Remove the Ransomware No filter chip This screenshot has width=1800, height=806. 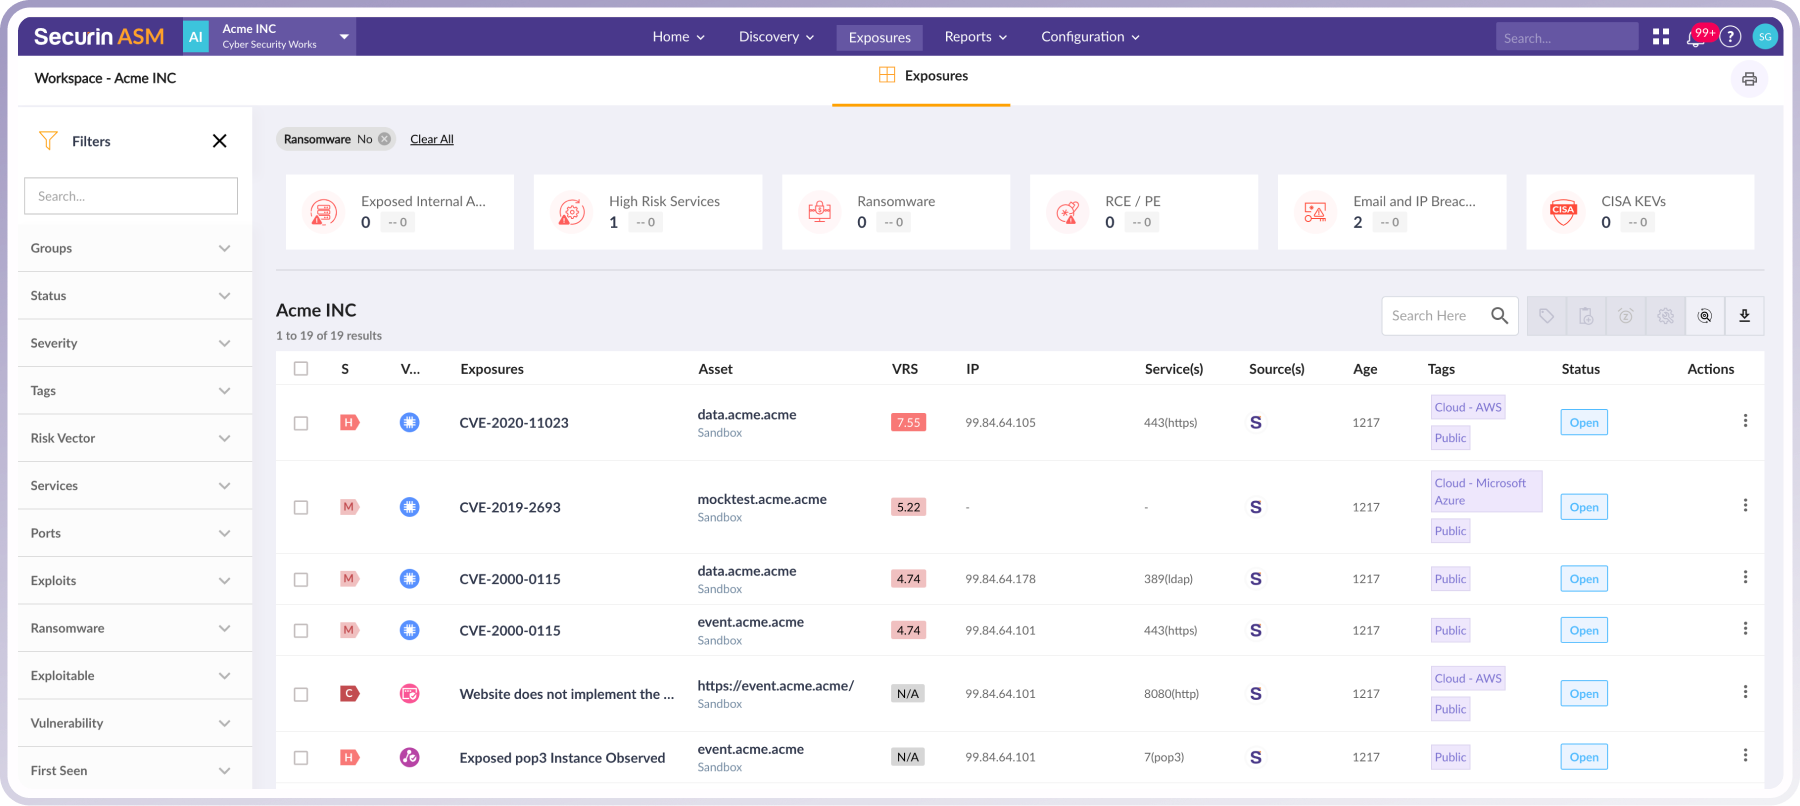[384, 139]
